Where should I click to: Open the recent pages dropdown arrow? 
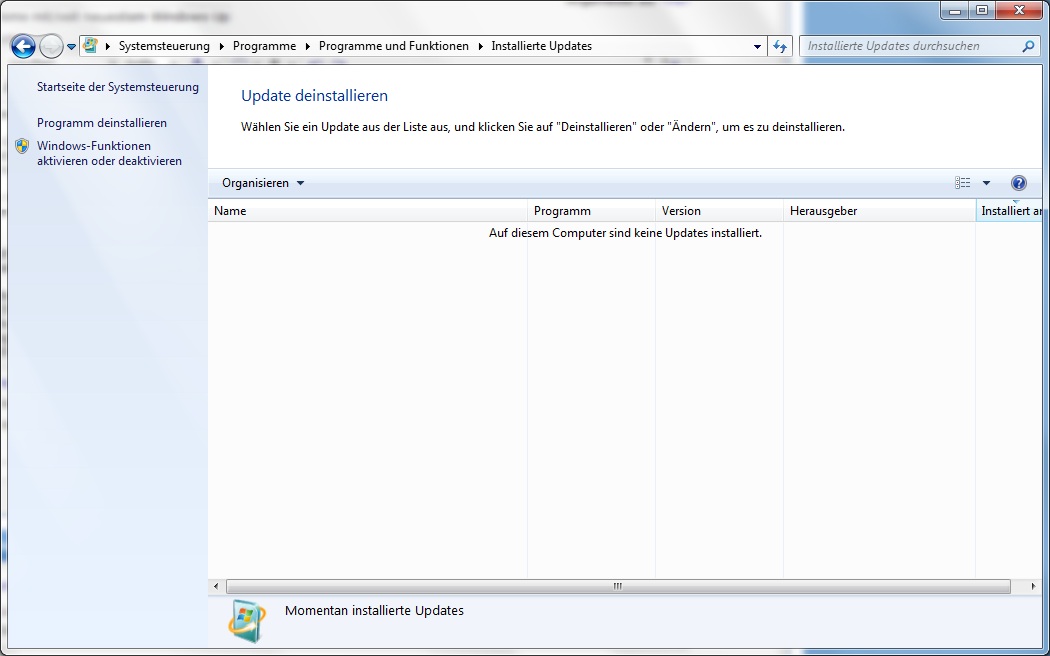72,47
